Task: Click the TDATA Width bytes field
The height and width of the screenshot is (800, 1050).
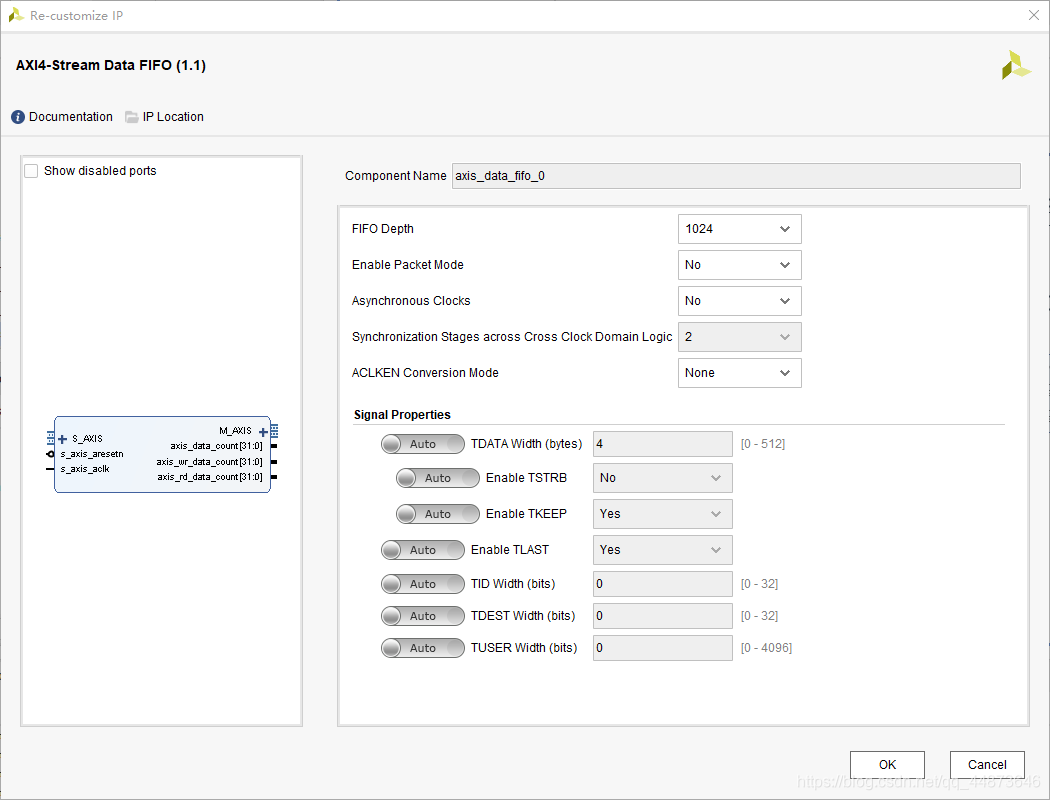Action: tap(662, 444)
